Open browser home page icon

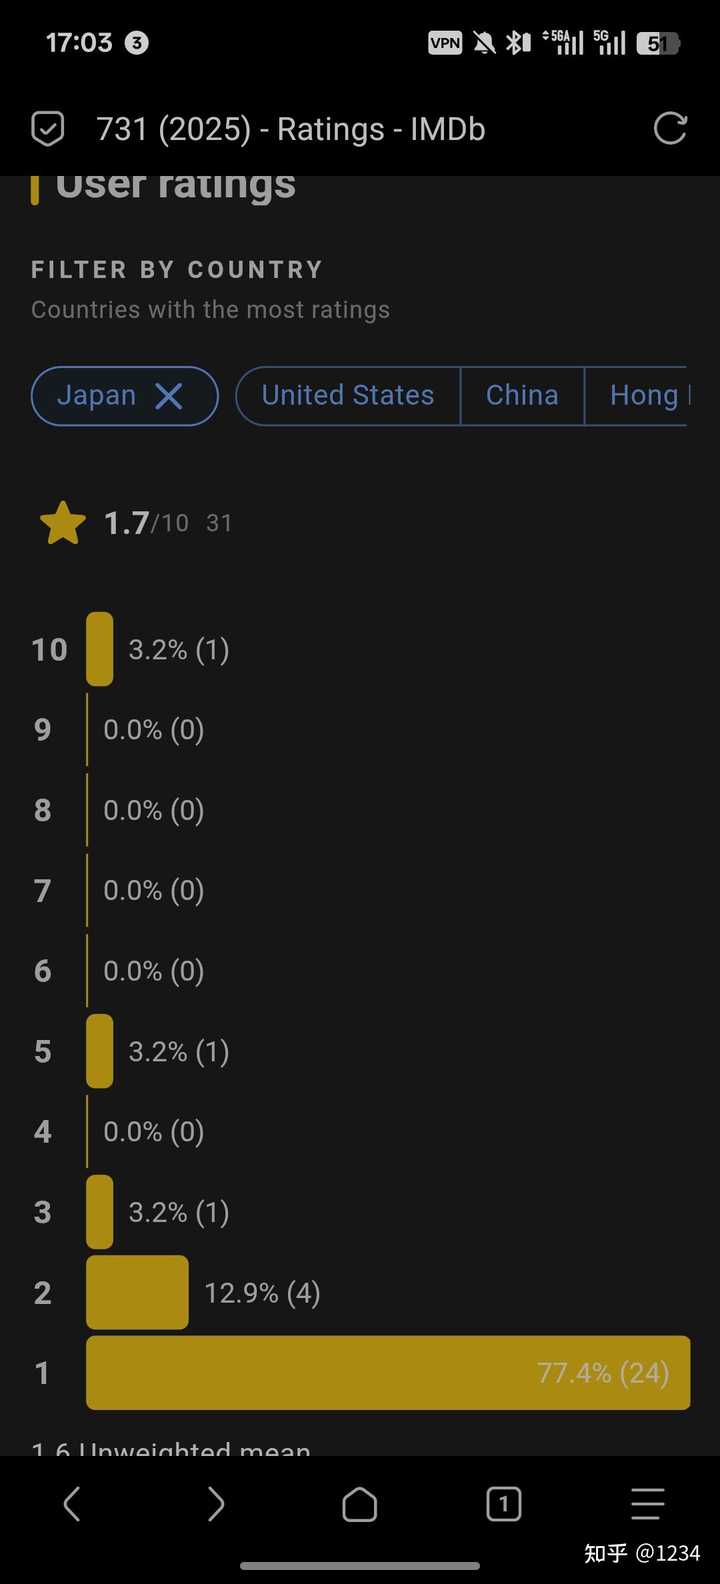[x=360, y=1504]
